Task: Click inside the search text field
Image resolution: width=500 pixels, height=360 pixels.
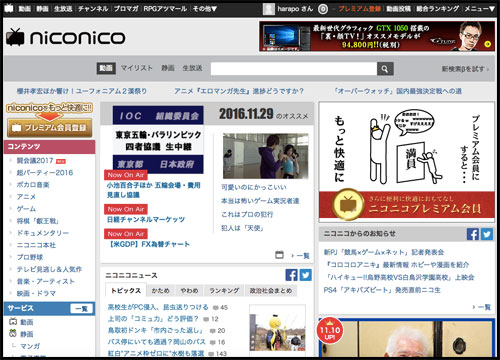Action: coord(294,69)
